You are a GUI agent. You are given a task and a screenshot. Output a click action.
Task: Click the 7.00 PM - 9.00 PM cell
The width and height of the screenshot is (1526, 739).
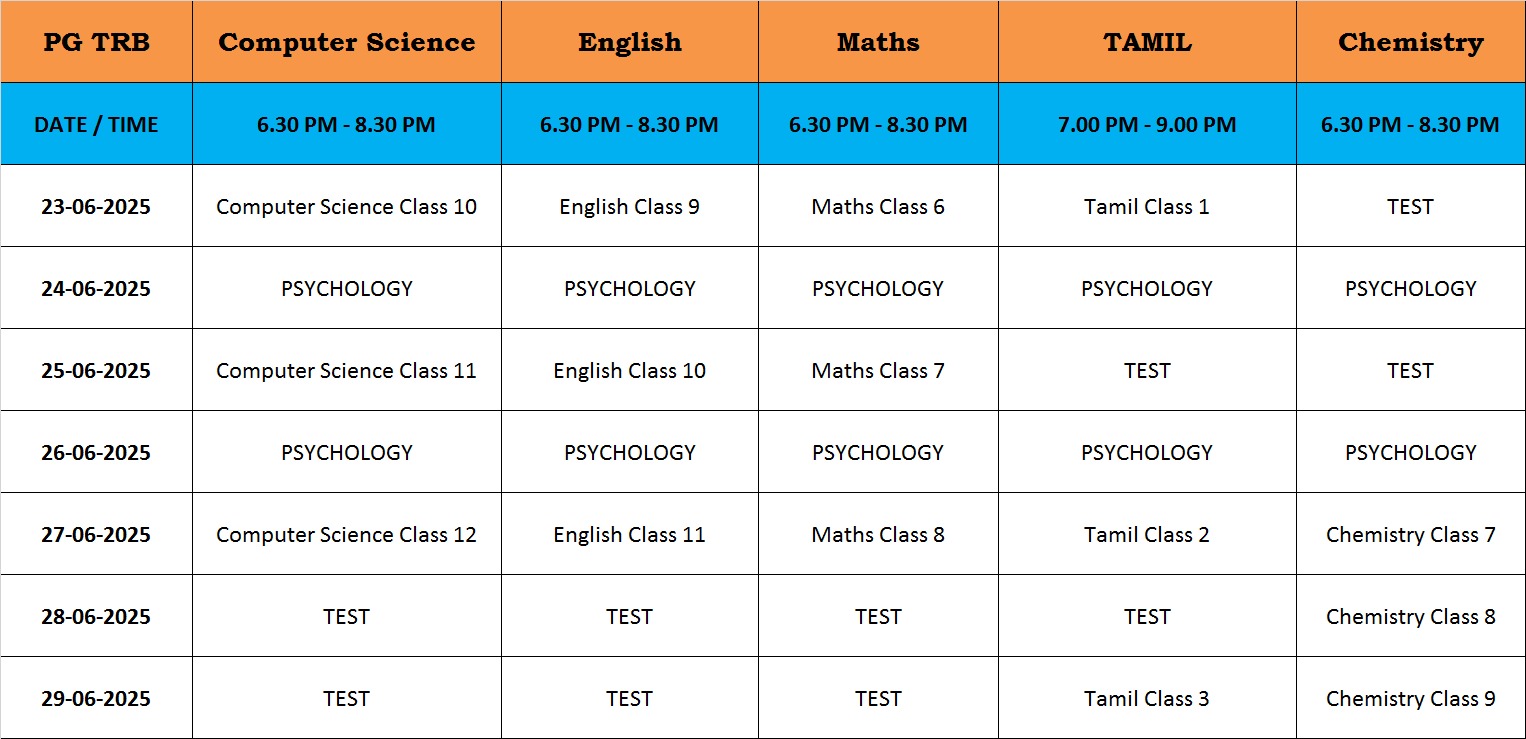pyautogui.click(x=1147, y=124)
